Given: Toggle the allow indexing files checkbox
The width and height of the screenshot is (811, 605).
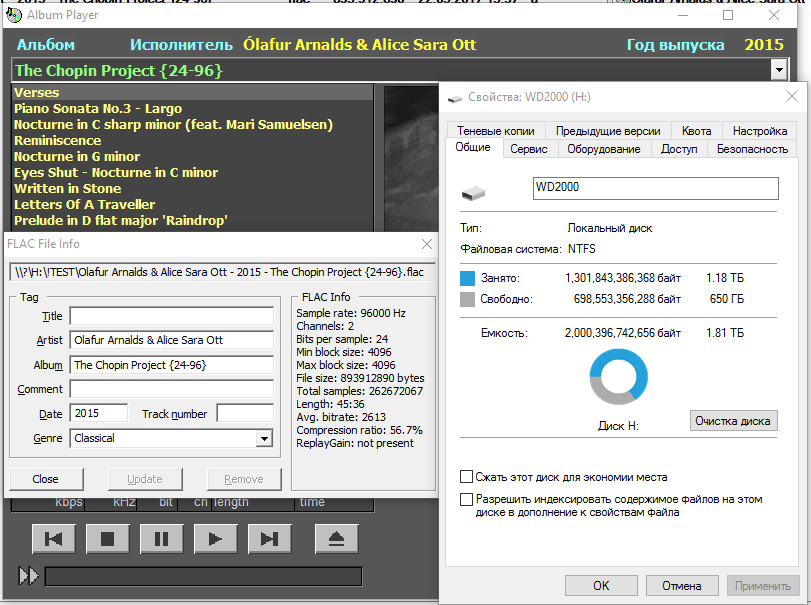Looking at the screenshot, I should click(467, 498).
